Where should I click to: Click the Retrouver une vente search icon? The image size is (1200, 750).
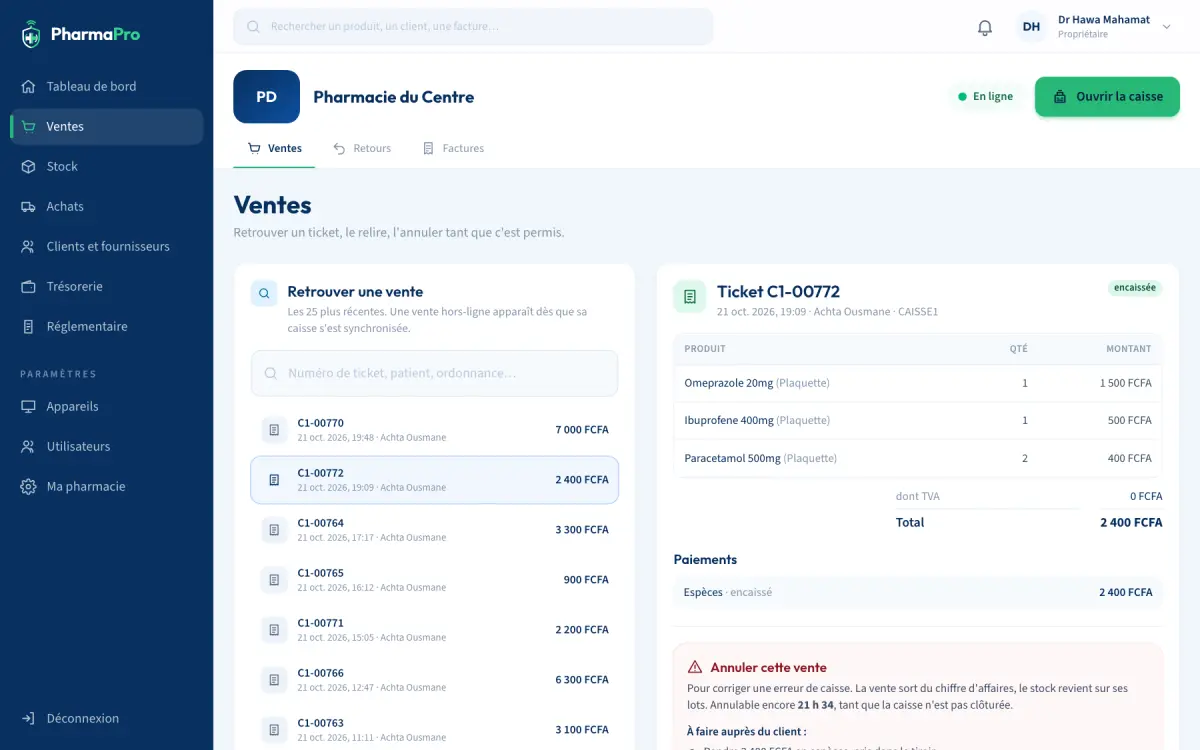(264, 294)
